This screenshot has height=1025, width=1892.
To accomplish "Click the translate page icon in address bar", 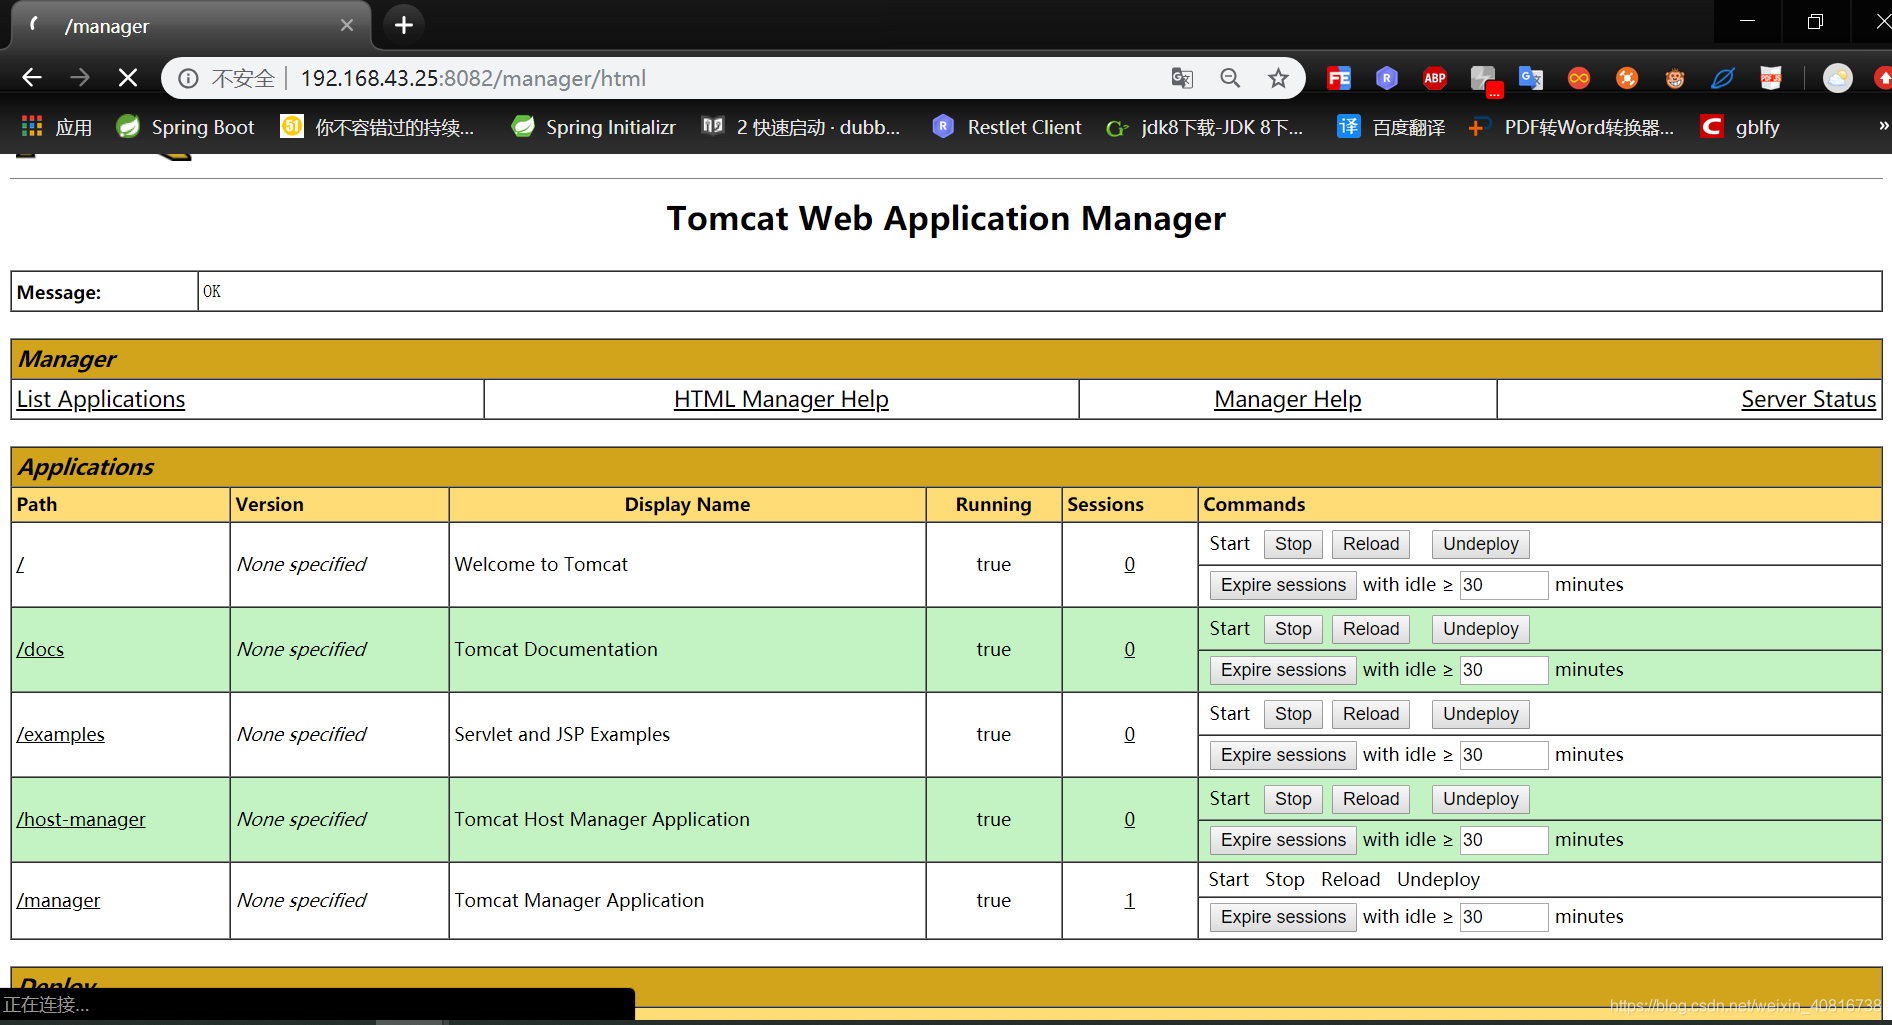I will point(1182,78).
